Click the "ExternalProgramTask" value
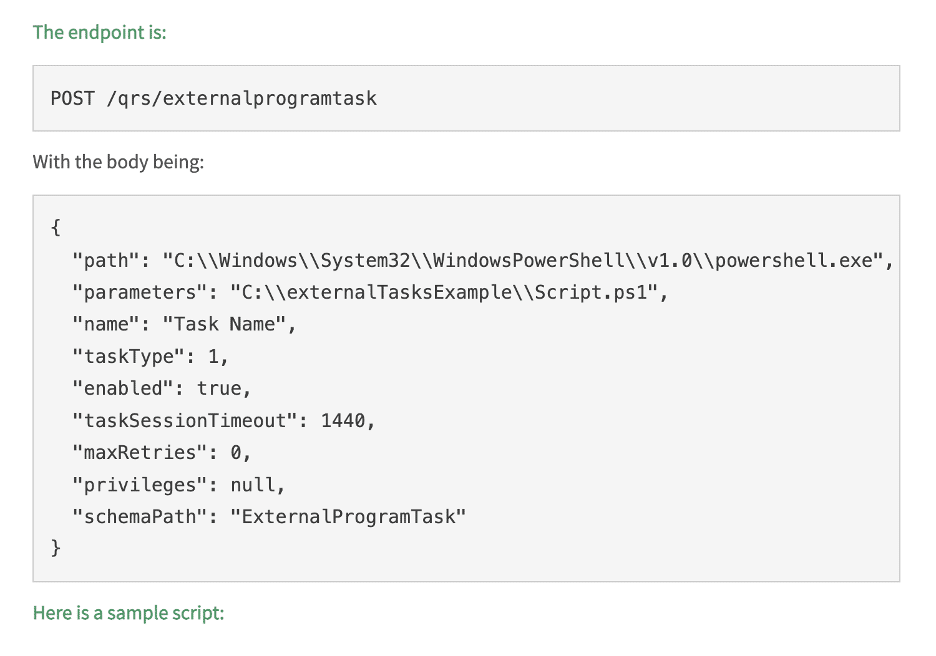Viewport: 936px width, 656px height. 348,516
